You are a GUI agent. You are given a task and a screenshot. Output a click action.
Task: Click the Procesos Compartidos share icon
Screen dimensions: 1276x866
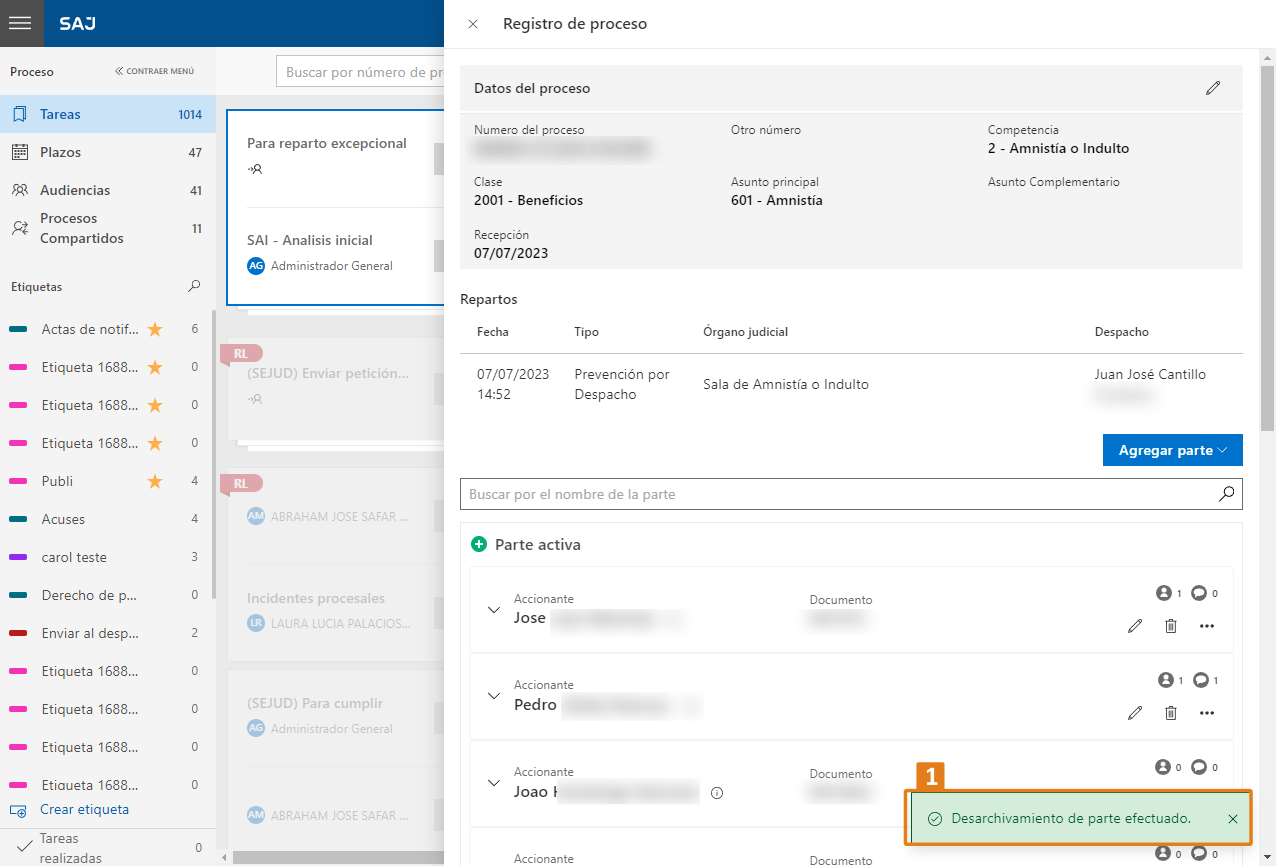(19, 228)
